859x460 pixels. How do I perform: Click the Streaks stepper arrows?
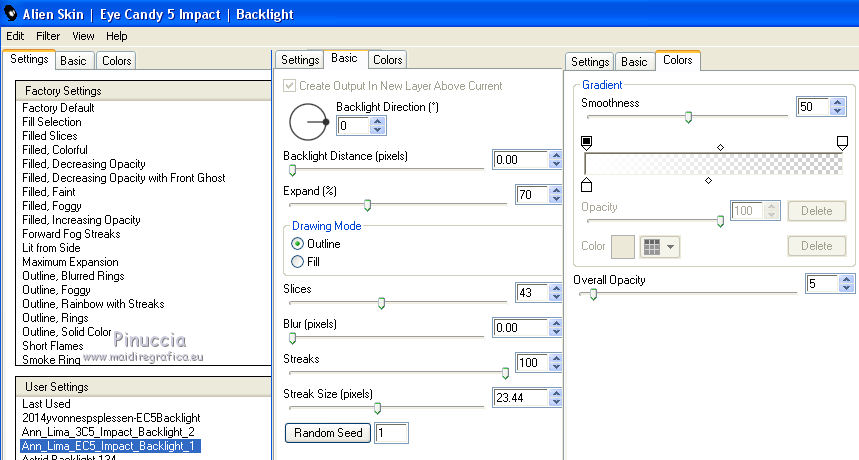click(556, 363)
